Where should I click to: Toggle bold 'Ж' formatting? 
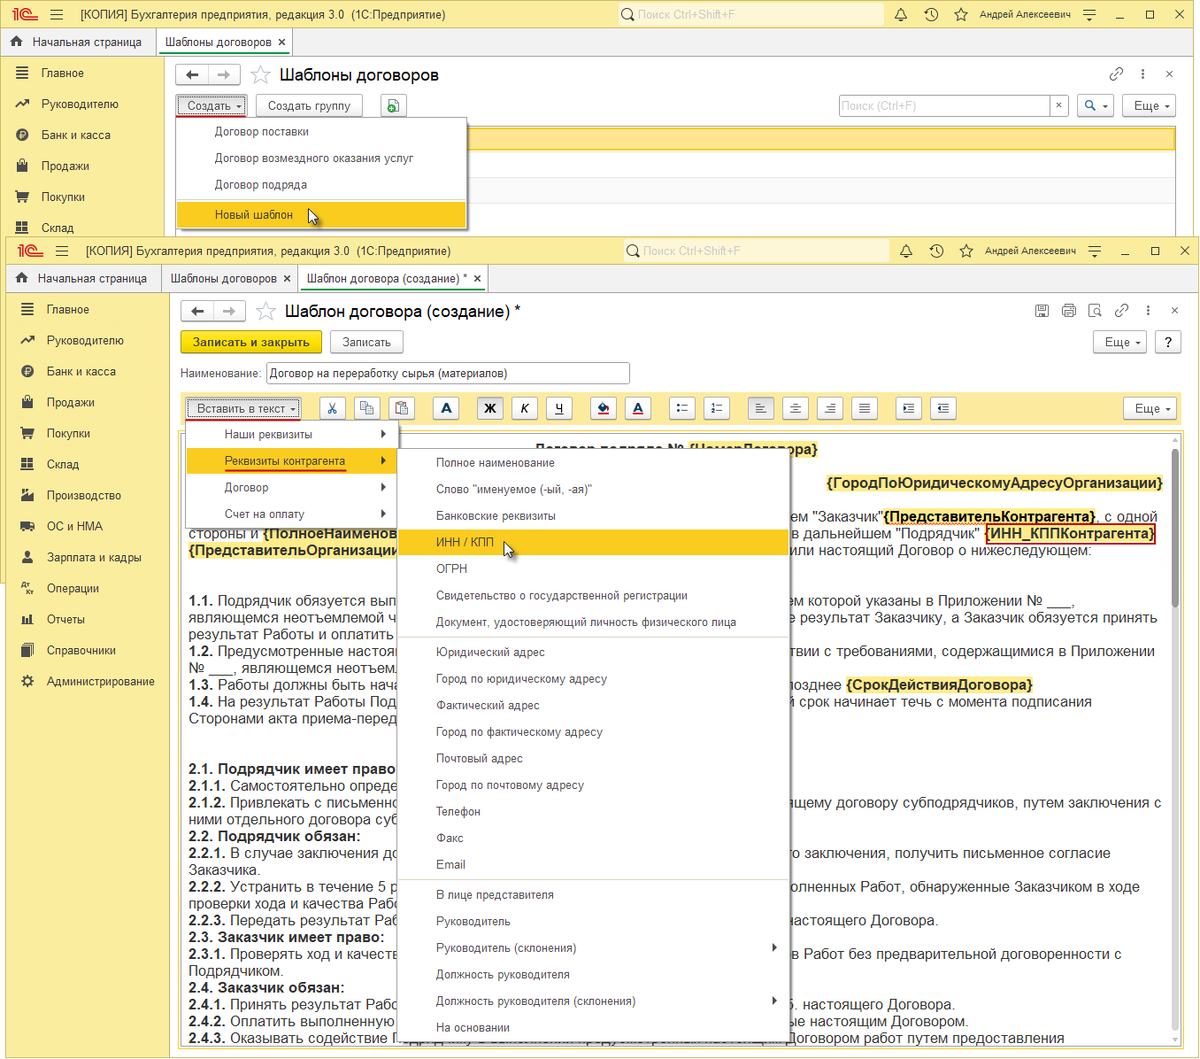489,408
